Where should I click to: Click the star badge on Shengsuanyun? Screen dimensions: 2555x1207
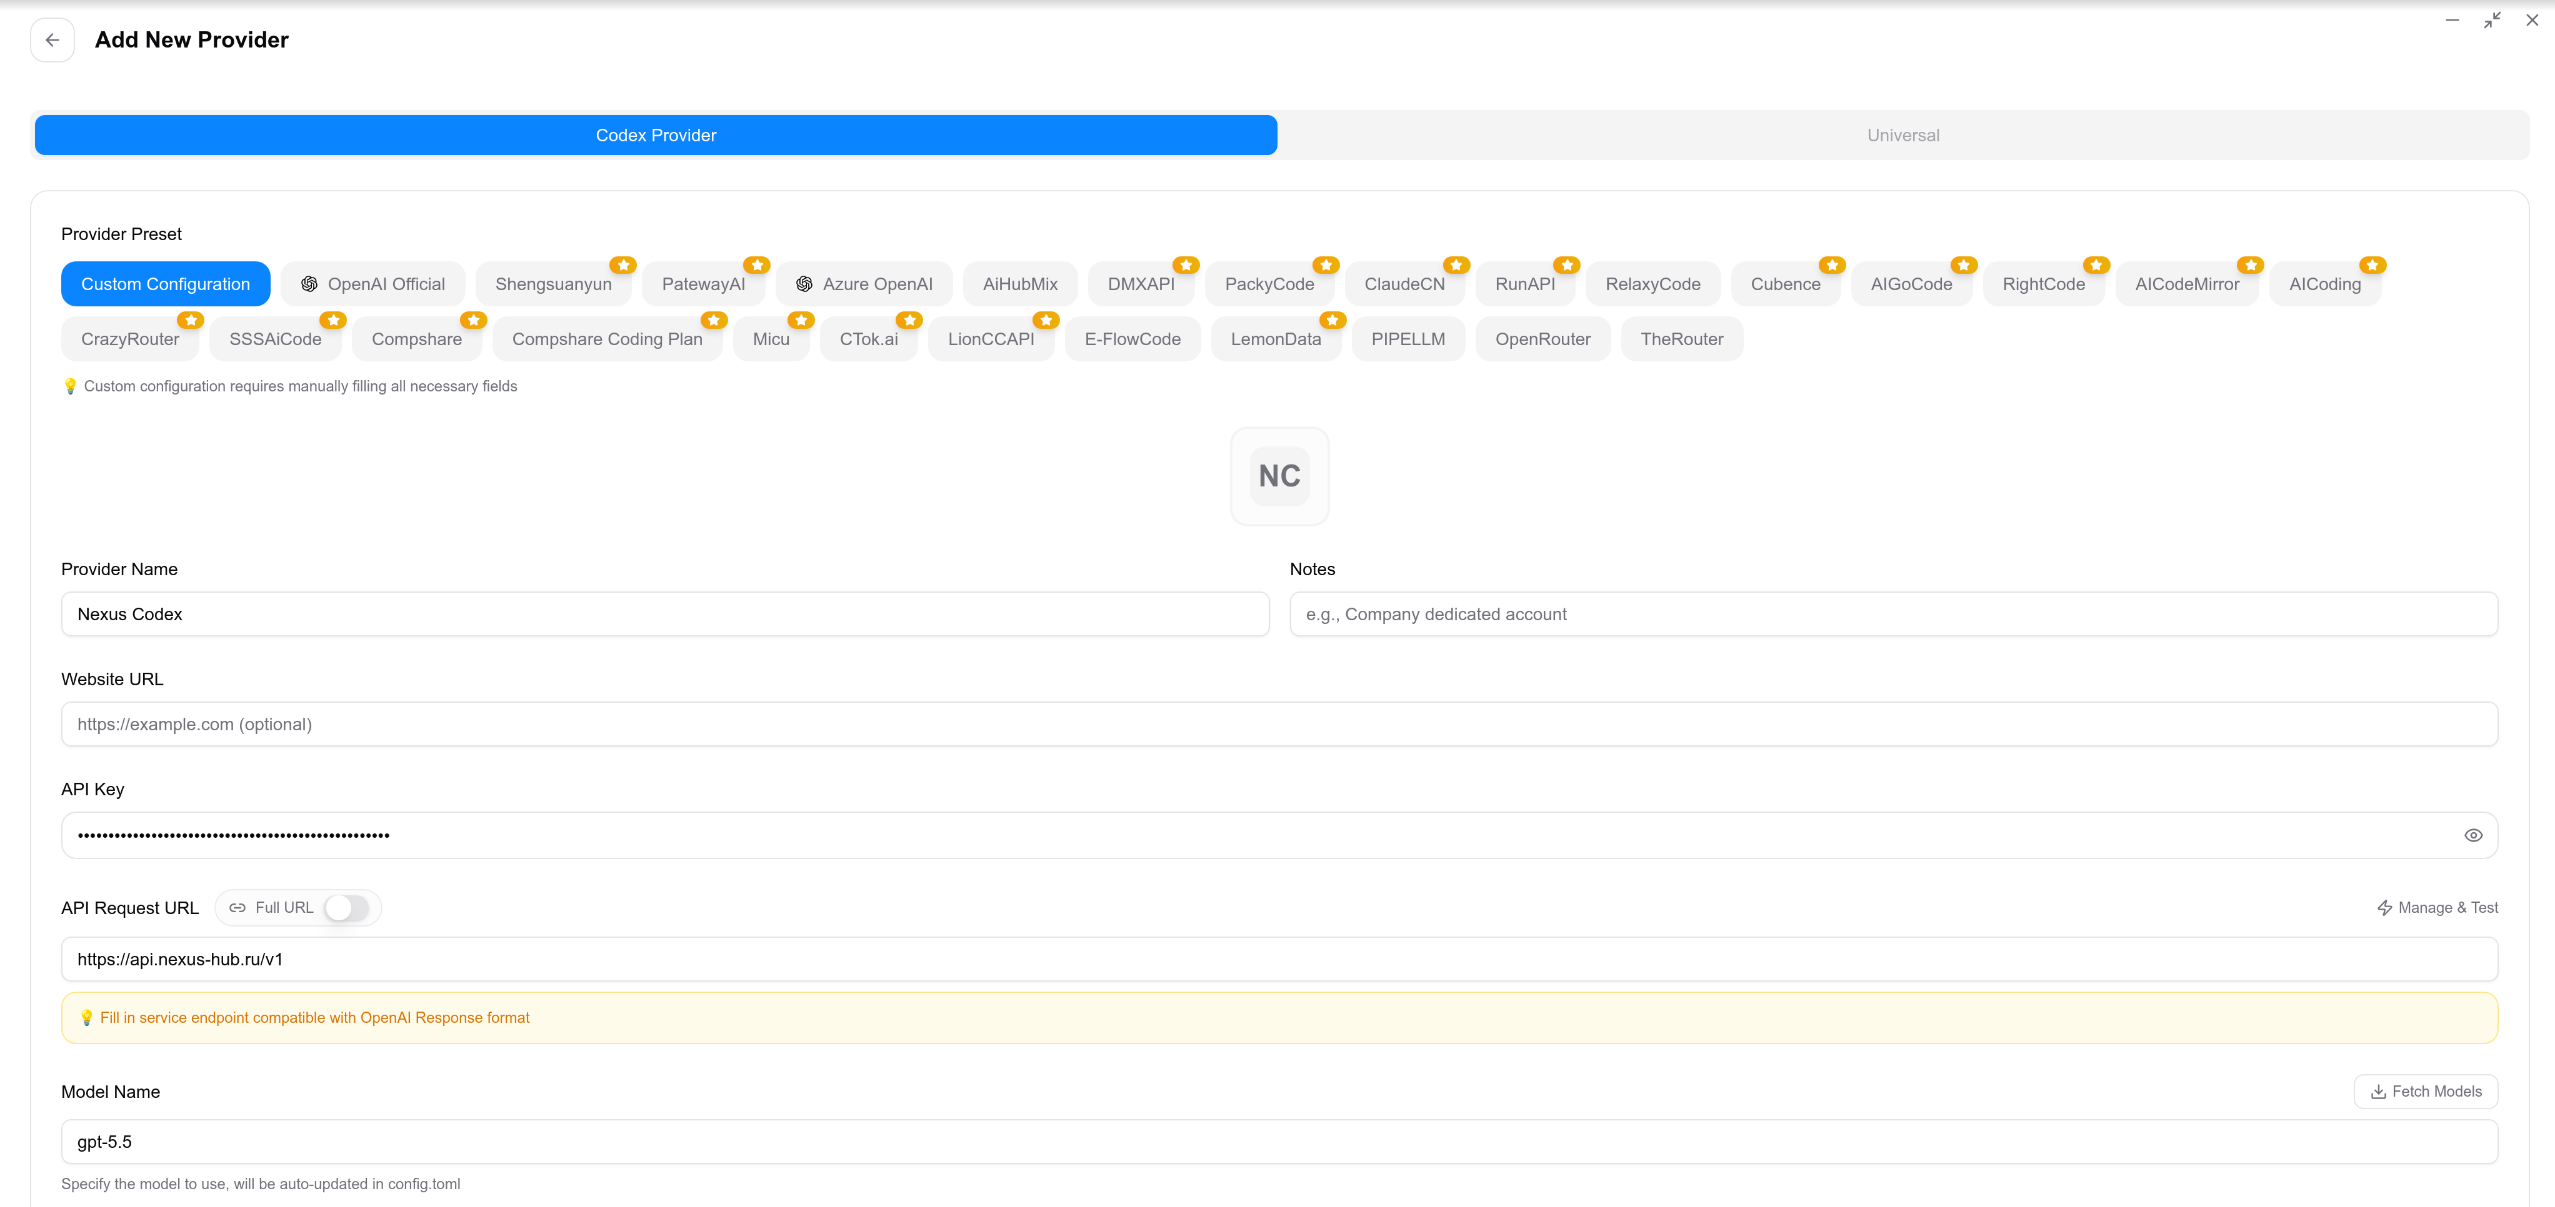point(623,265)
